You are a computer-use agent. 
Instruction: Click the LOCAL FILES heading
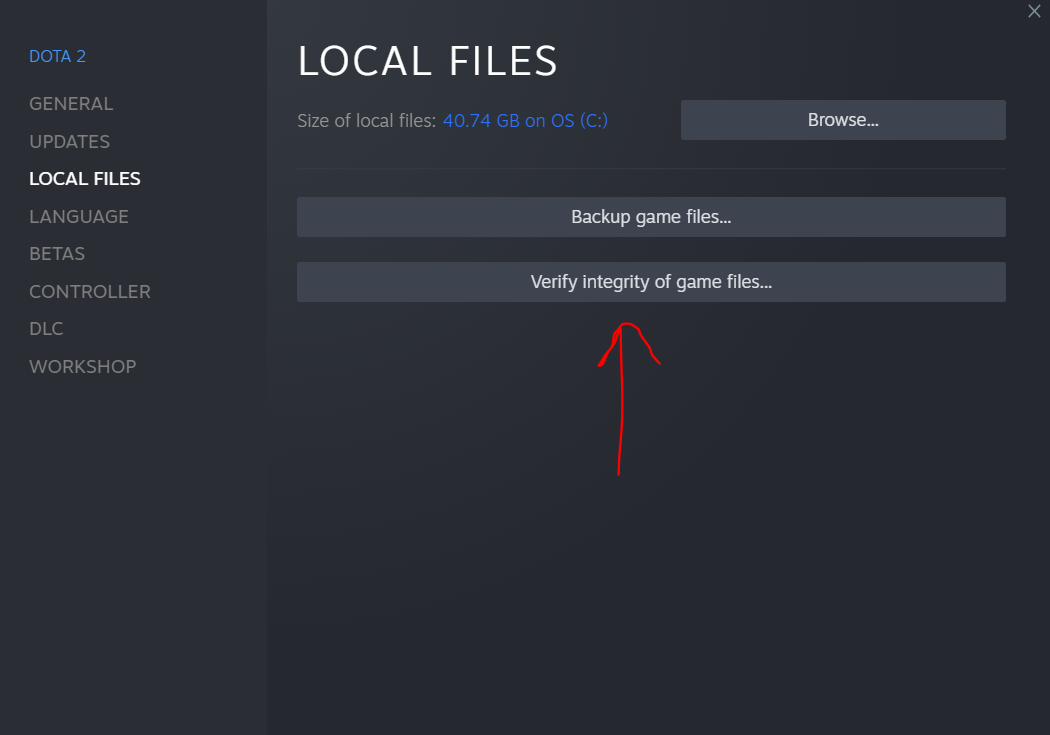(428, 61)
